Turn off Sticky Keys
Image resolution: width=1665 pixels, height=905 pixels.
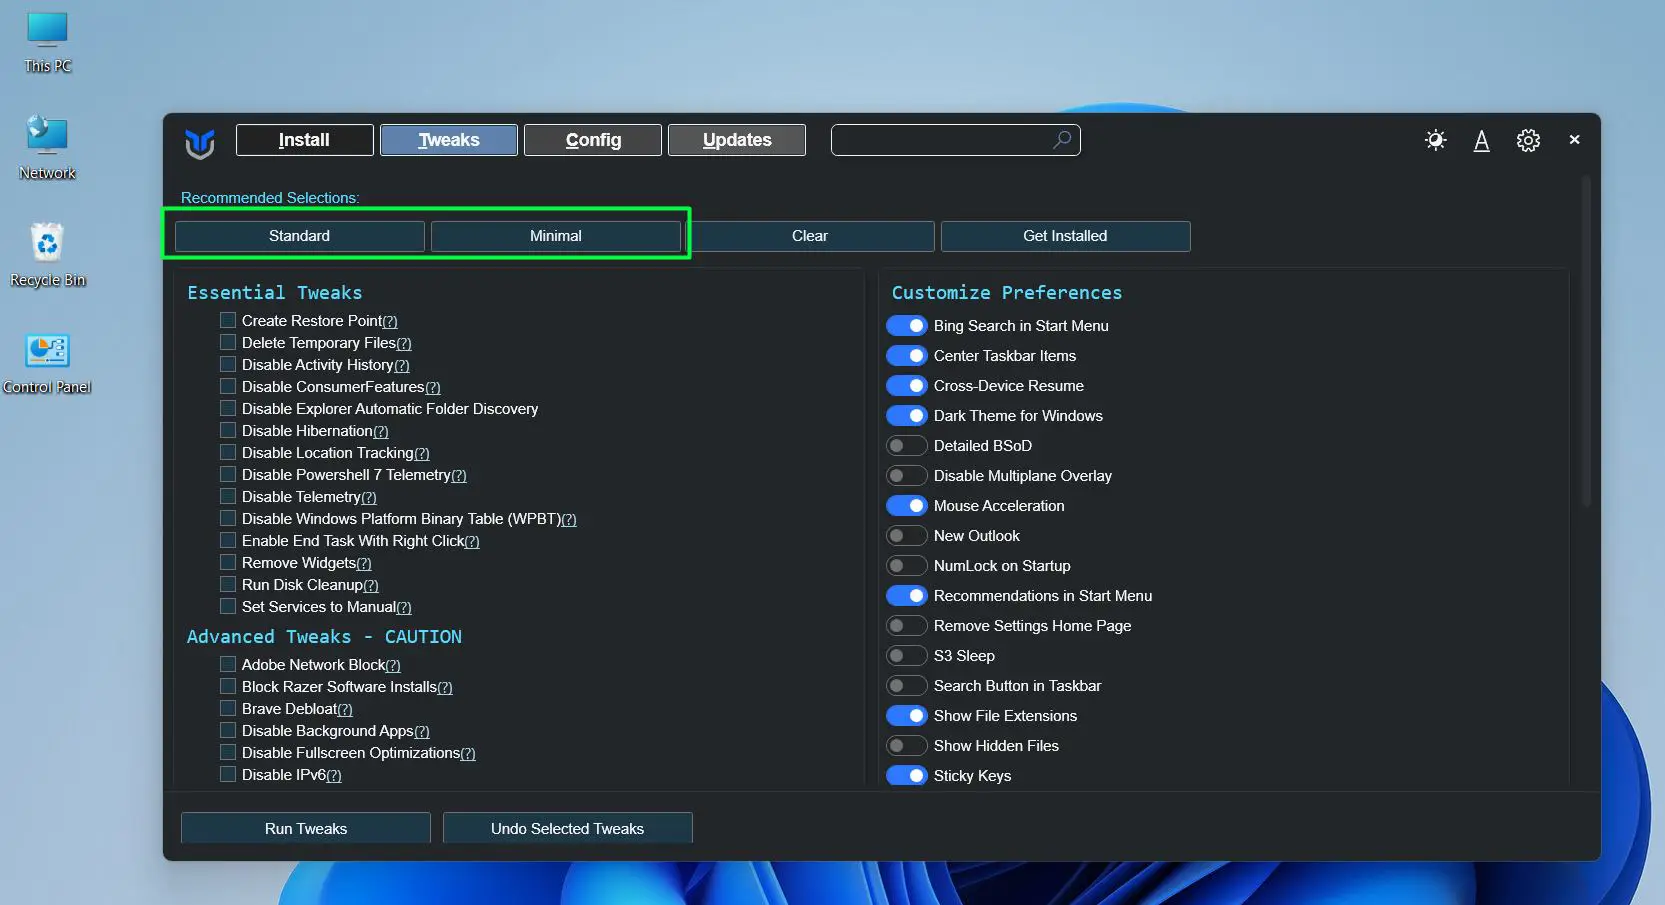(907, 775)
